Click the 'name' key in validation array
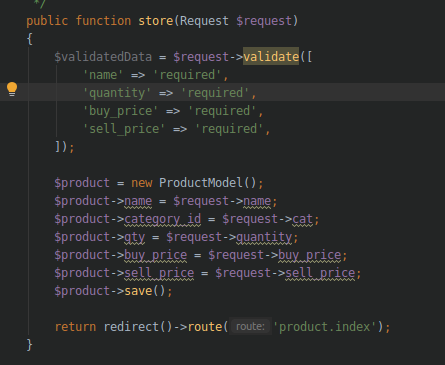The width and height of the screenshot is (445, 365). point(103,75)
